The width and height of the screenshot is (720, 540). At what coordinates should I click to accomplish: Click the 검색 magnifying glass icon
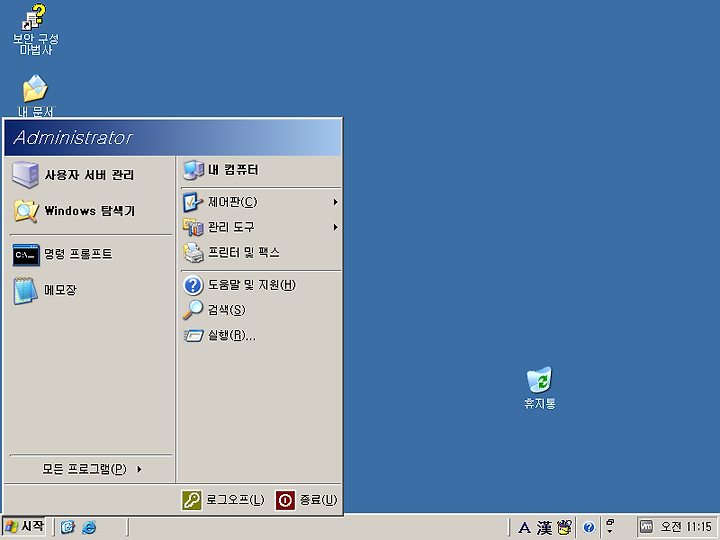pyautogui.click(x=193, y=310)
